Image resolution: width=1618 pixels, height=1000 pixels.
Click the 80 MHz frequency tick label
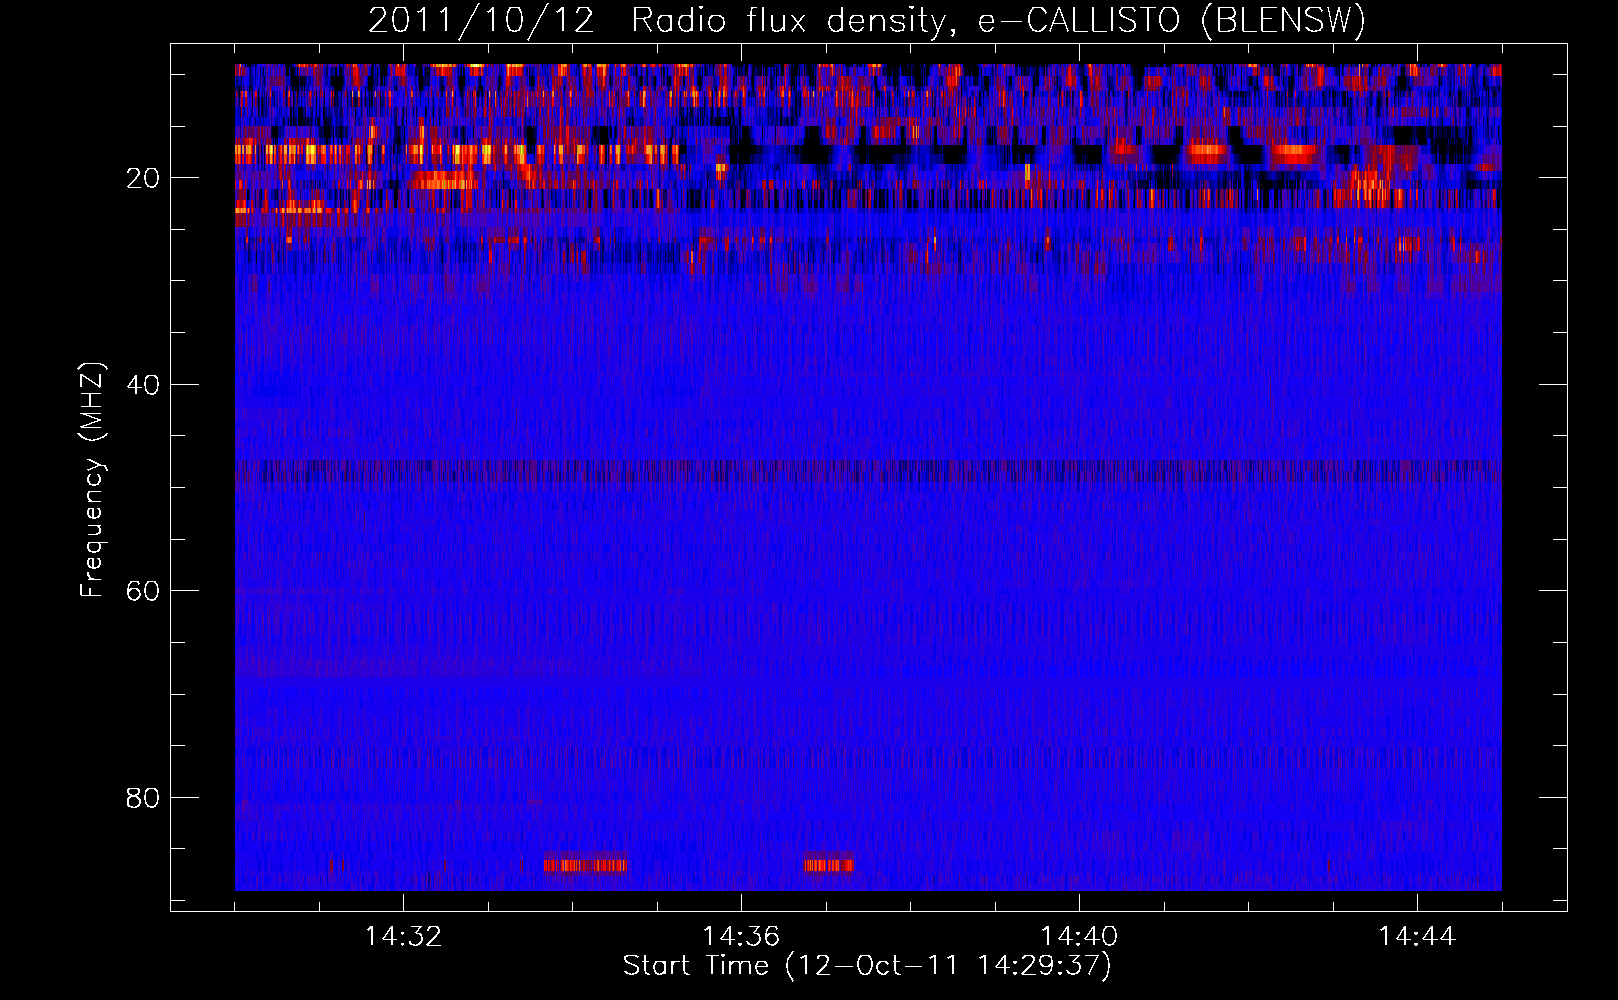[x=144, y=797]
